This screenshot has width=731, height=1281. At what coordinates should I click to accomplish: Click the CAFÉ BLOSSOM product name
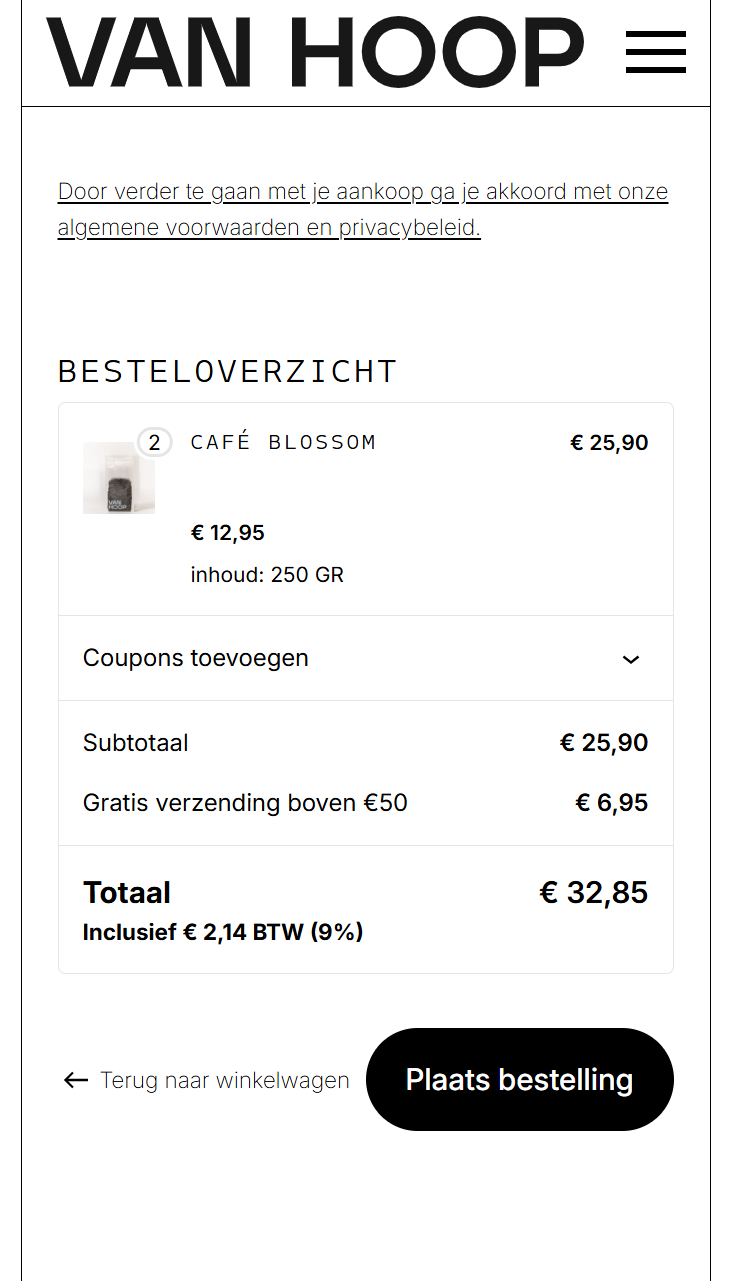pos(283,442)
